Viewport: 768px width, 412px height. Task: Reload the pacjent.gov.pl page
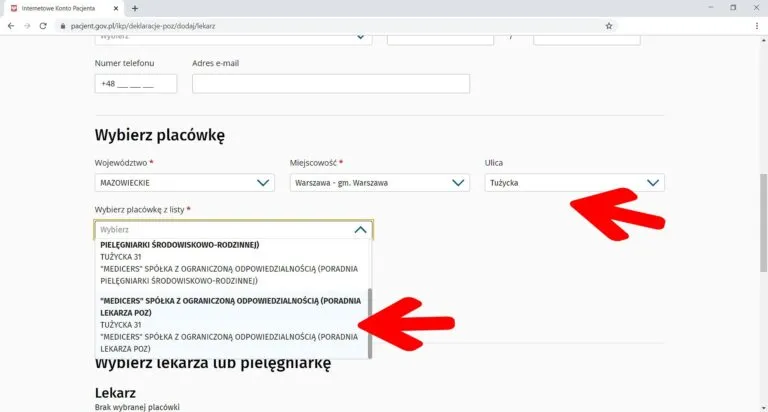[x=43, y=26]
